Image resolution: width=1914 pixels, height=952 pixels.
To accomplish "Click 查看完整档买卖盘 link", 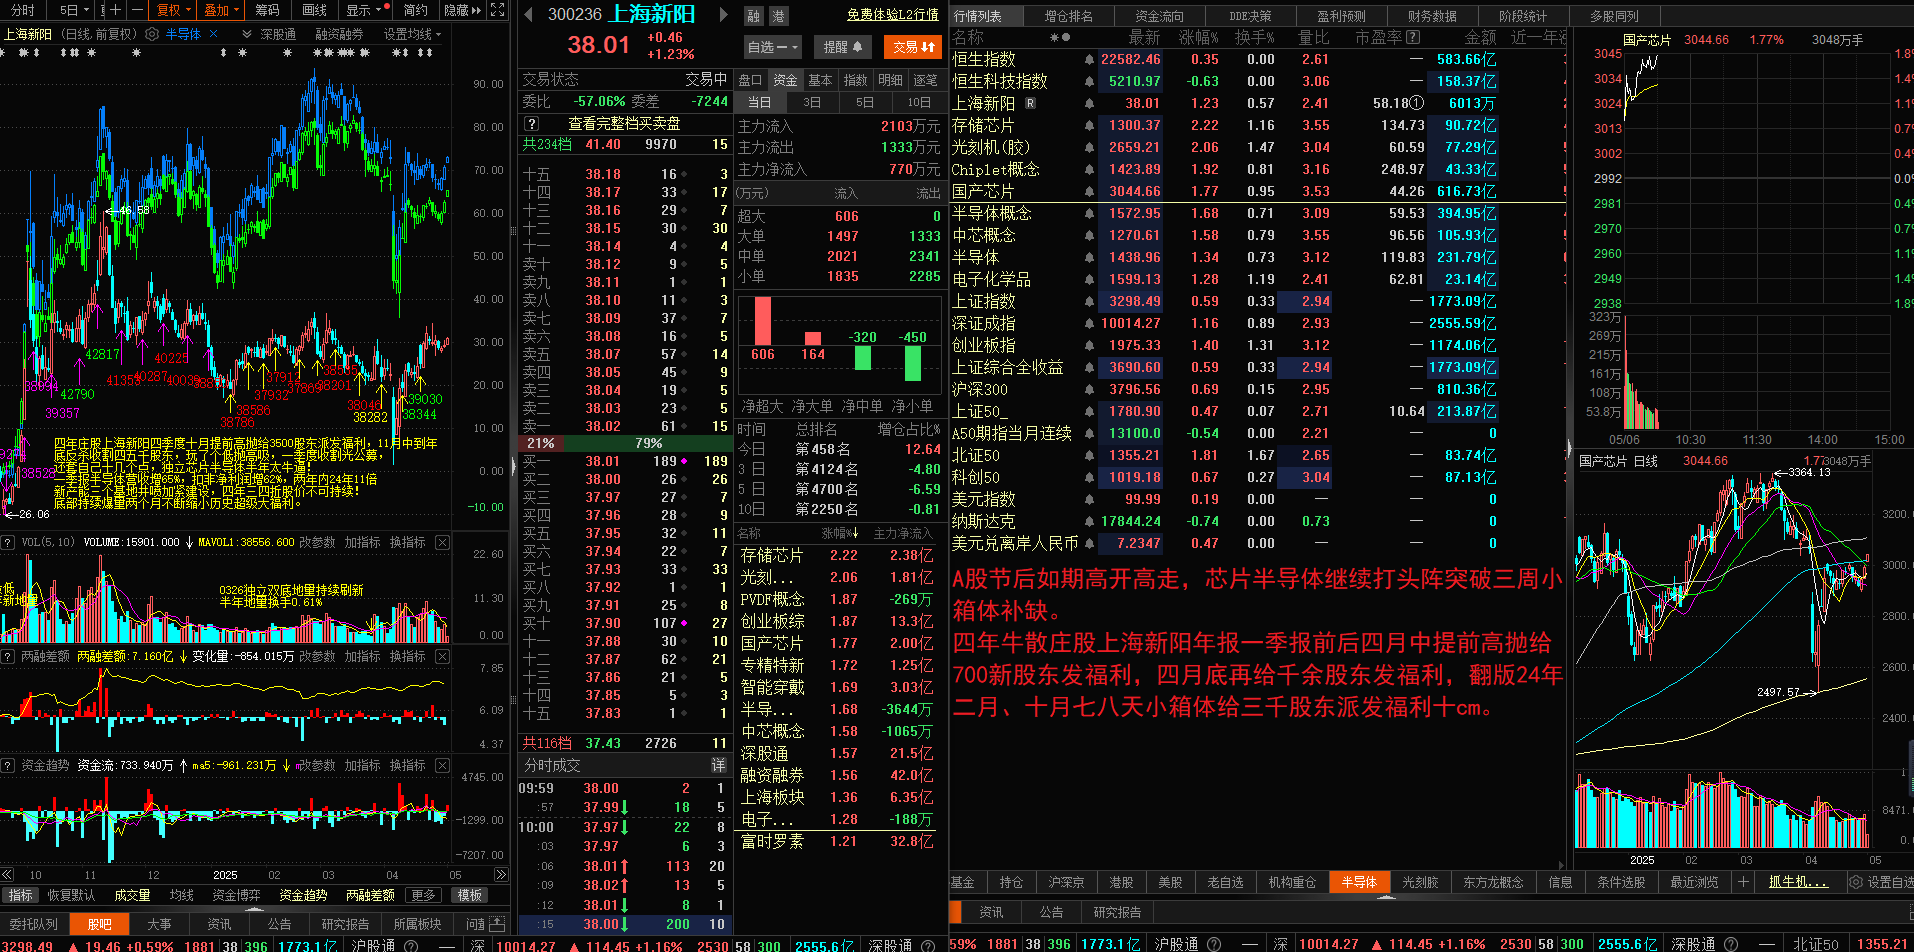I will tap(624, 124).
